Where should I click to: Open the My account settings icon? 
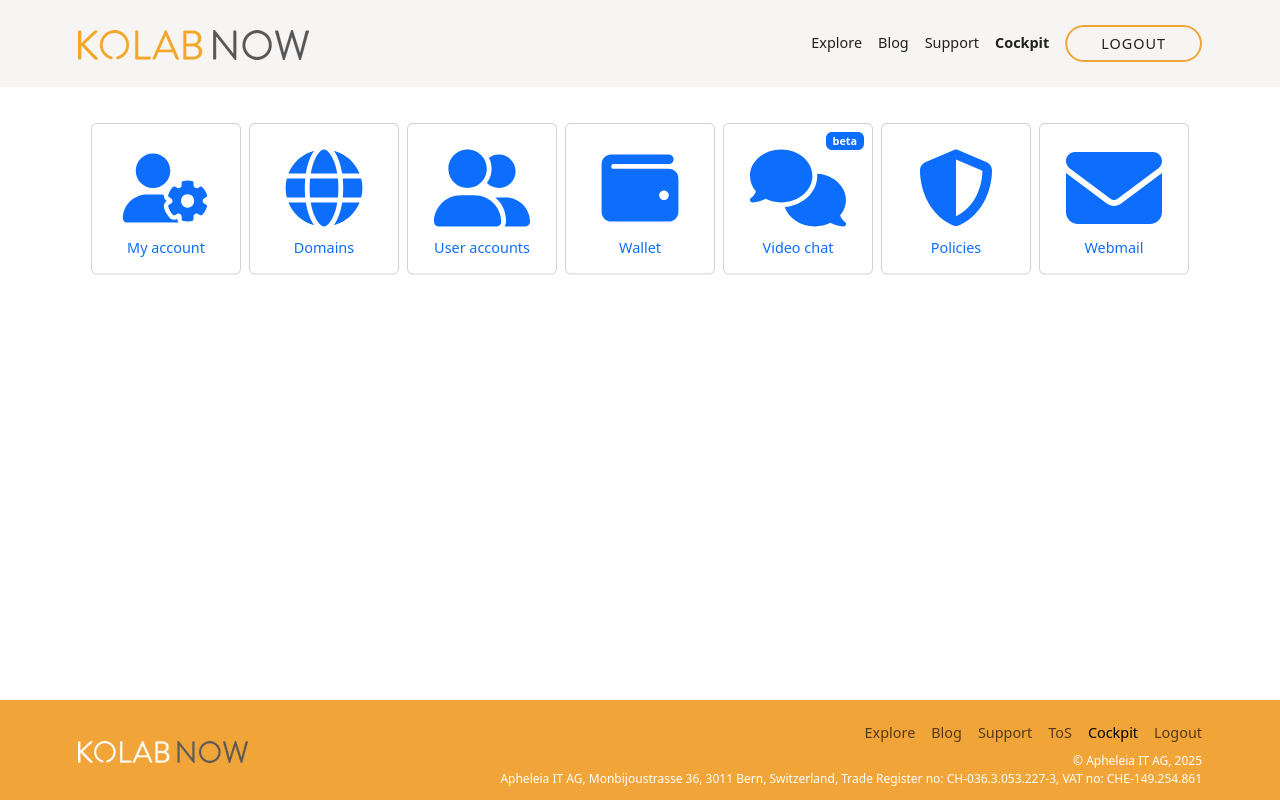[x=165, y=188]
